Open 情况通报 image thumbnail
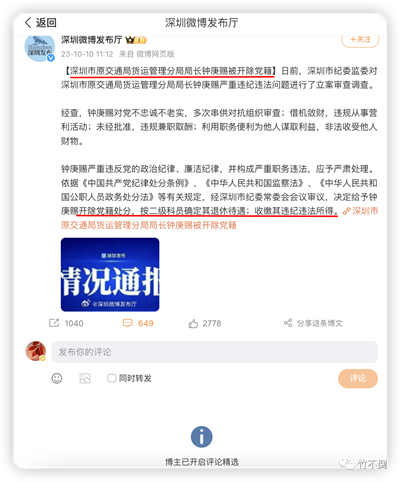Image resolution: width=400 pixels, height=482 pixels. tap(110, 275)
